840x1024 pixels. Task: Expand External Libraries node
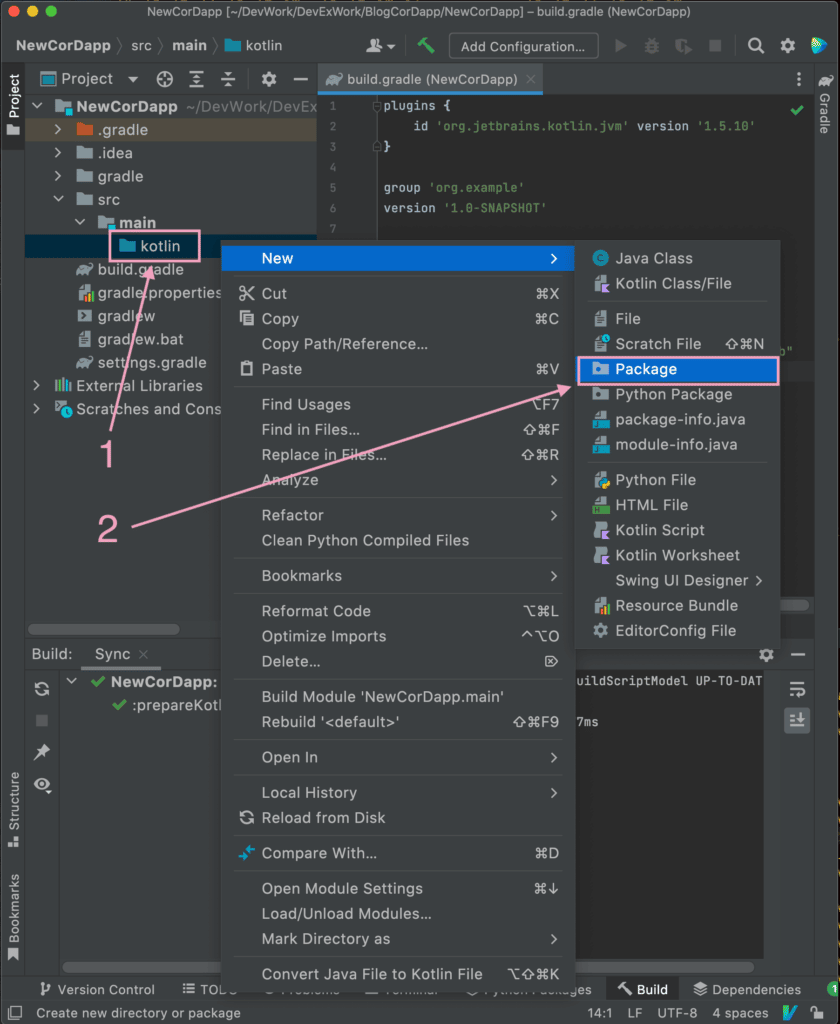(x=37, y=385)
